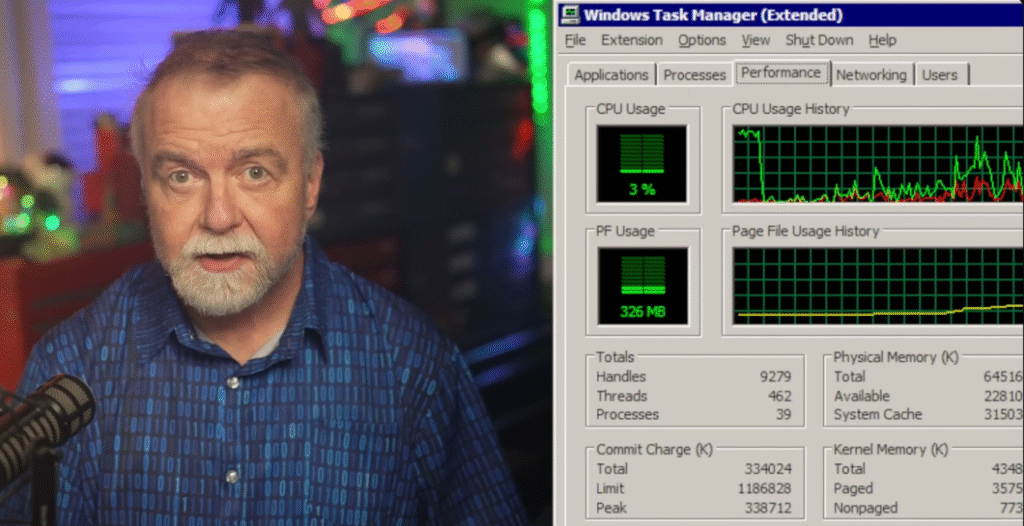Screen dimensions: 1024x526
Task: Select the Performance tab
Action: click(780, 73)
